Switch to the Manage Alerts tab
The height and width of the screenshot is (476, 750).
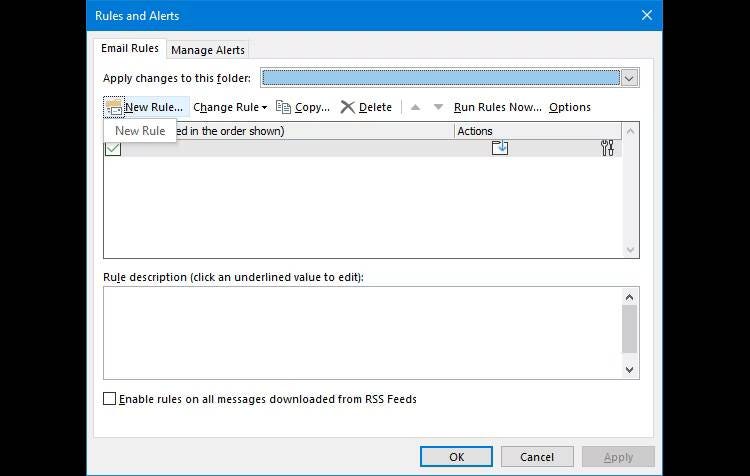pos(208,50)
